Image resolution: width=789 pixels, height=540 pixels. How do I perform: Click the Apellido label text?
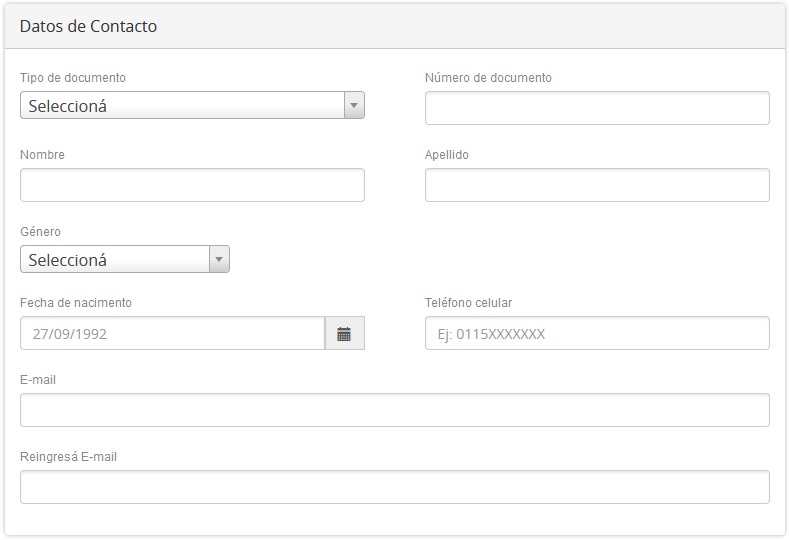447,155
